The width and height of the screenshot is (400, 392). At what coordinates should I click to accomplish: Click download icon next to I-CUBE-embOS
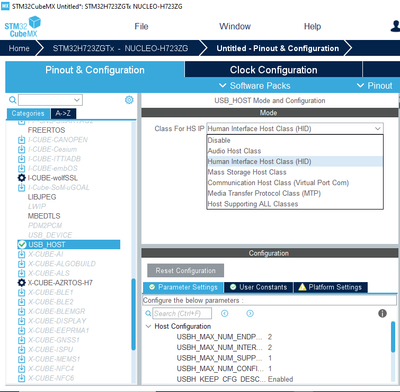21,168
